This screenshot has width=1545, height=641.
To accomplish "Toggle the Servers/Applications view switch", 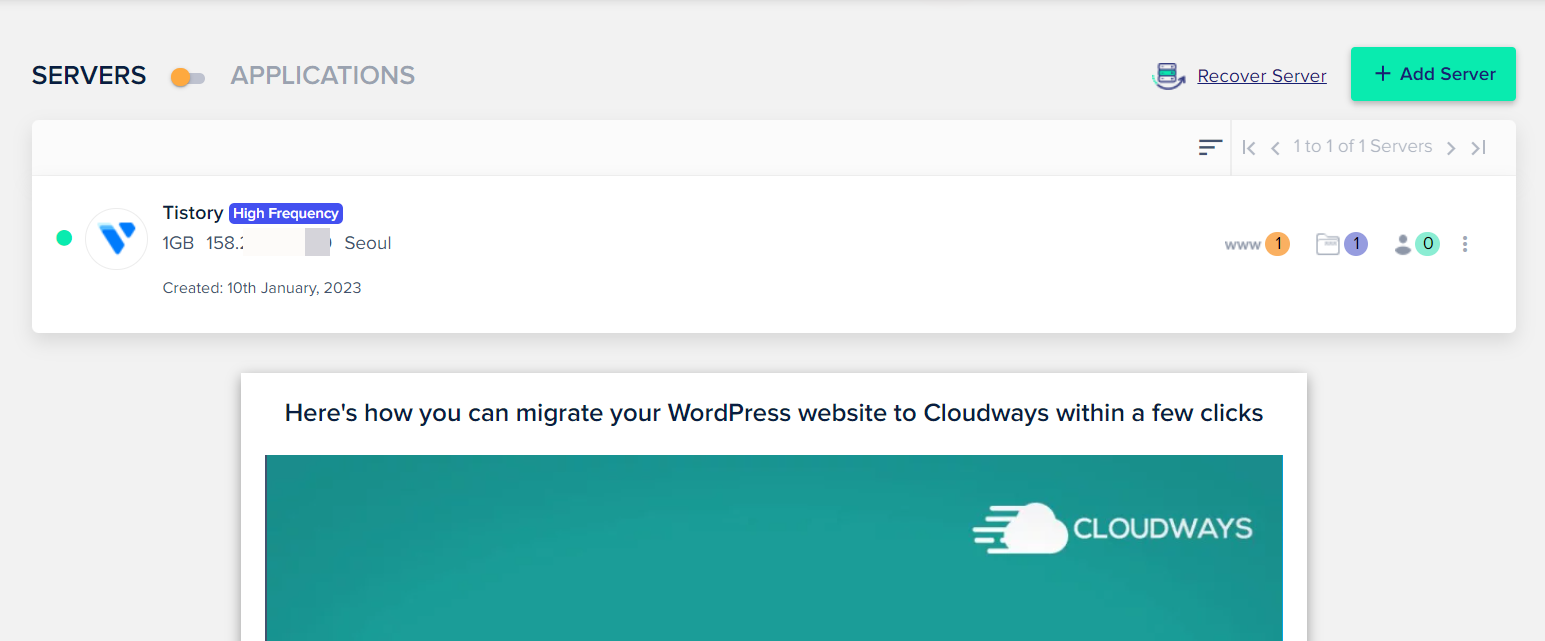I will (x=187, y=77).
